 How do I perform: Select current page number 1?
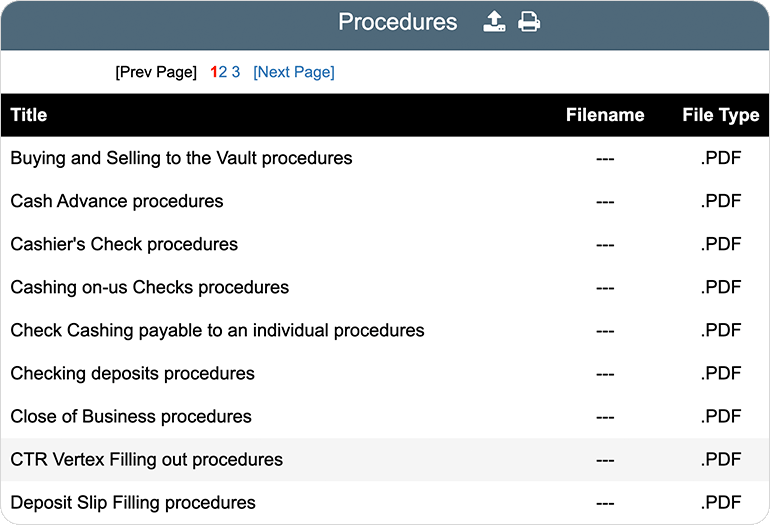point(213,72)
